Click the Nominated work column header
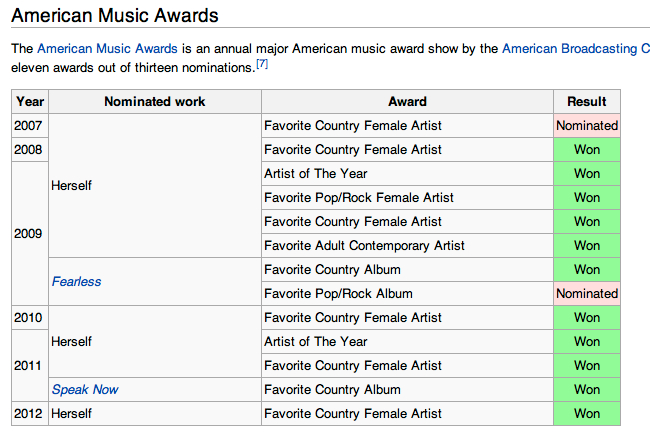 (x=155, y=102)
